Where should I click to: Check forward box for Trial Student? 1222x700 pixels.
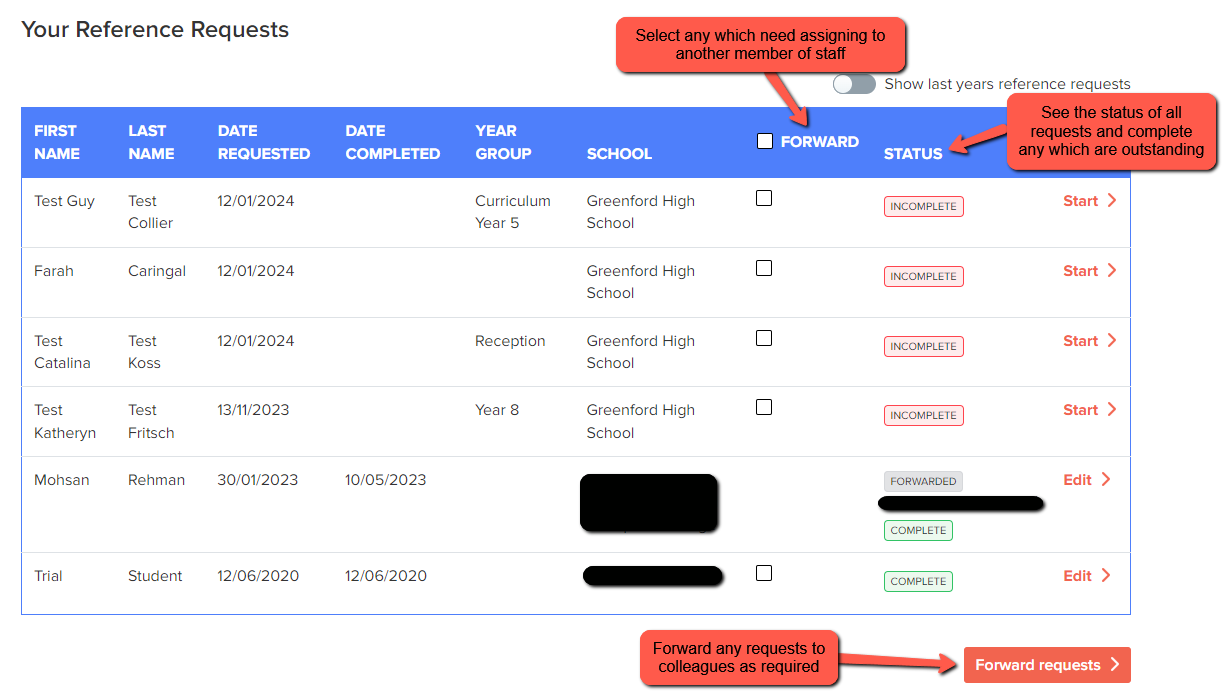pyautogui.click(x=764, y=574)
